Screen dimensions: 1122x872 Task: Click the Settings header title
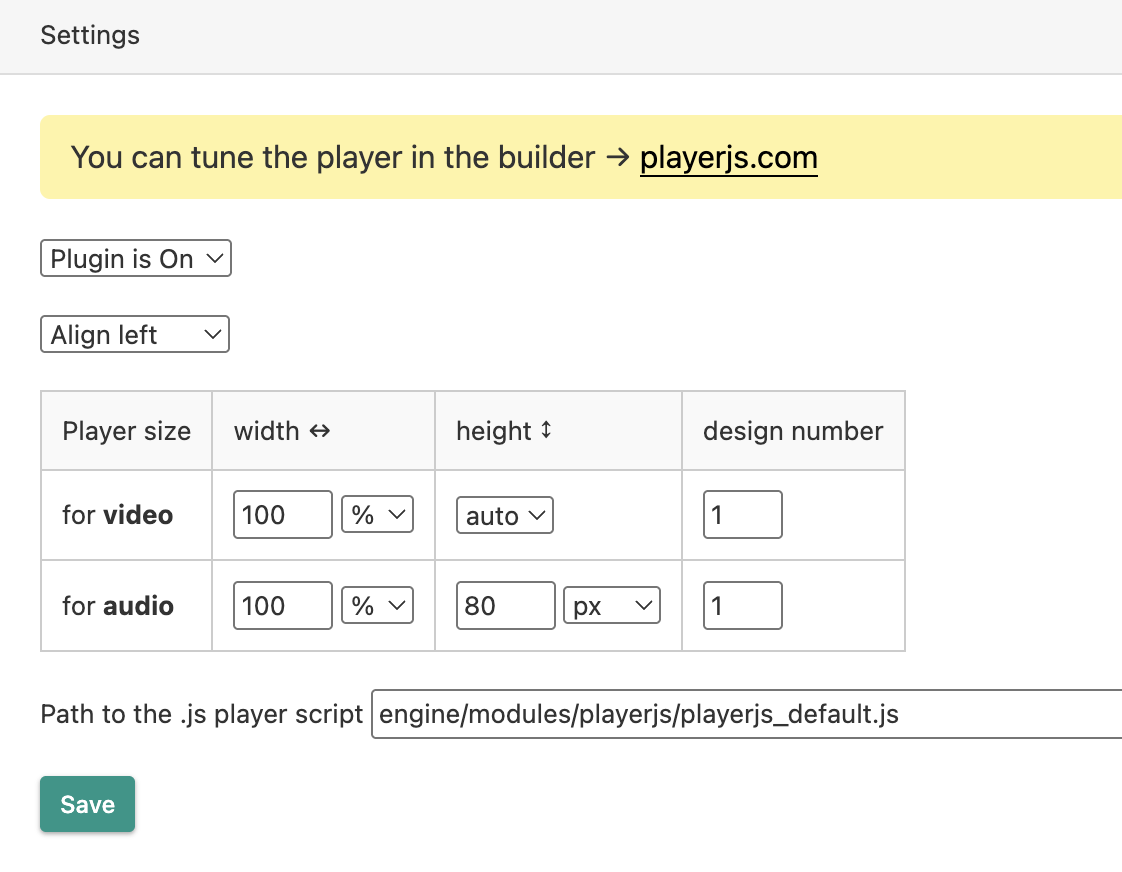point(90,36)
